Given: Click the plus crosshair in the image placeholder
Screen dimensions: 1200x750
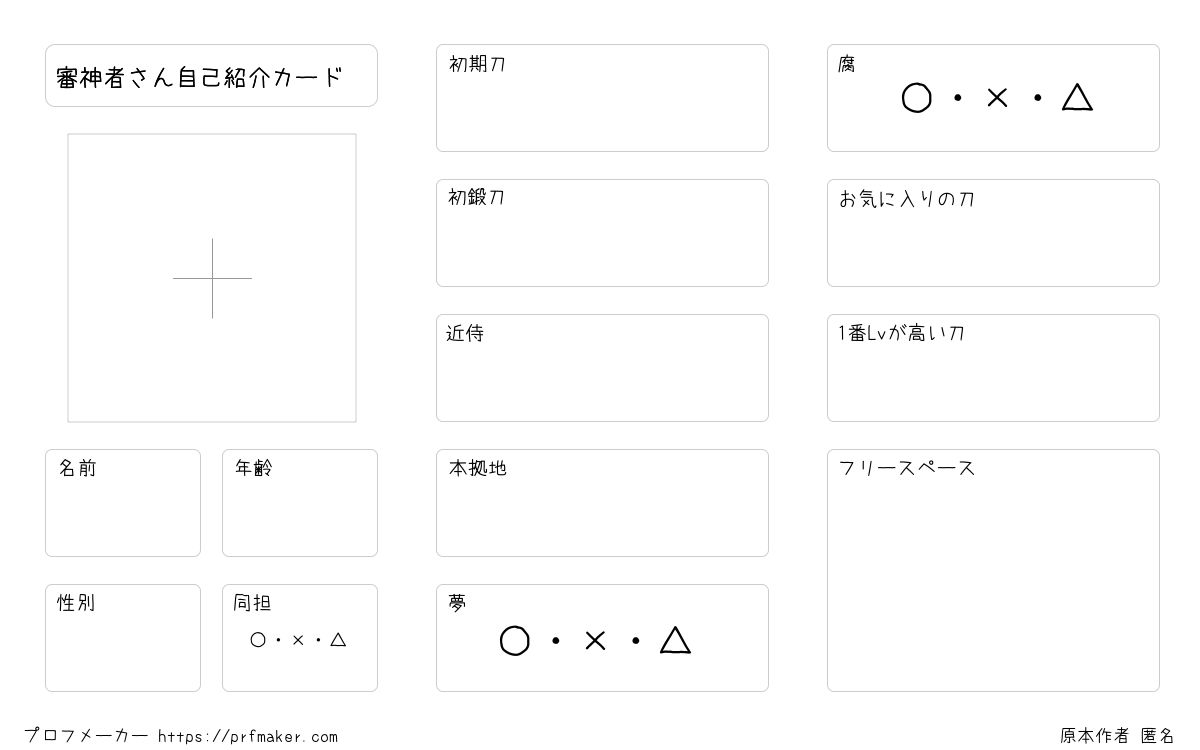Looking at the screenshot, I should point(212,278).
